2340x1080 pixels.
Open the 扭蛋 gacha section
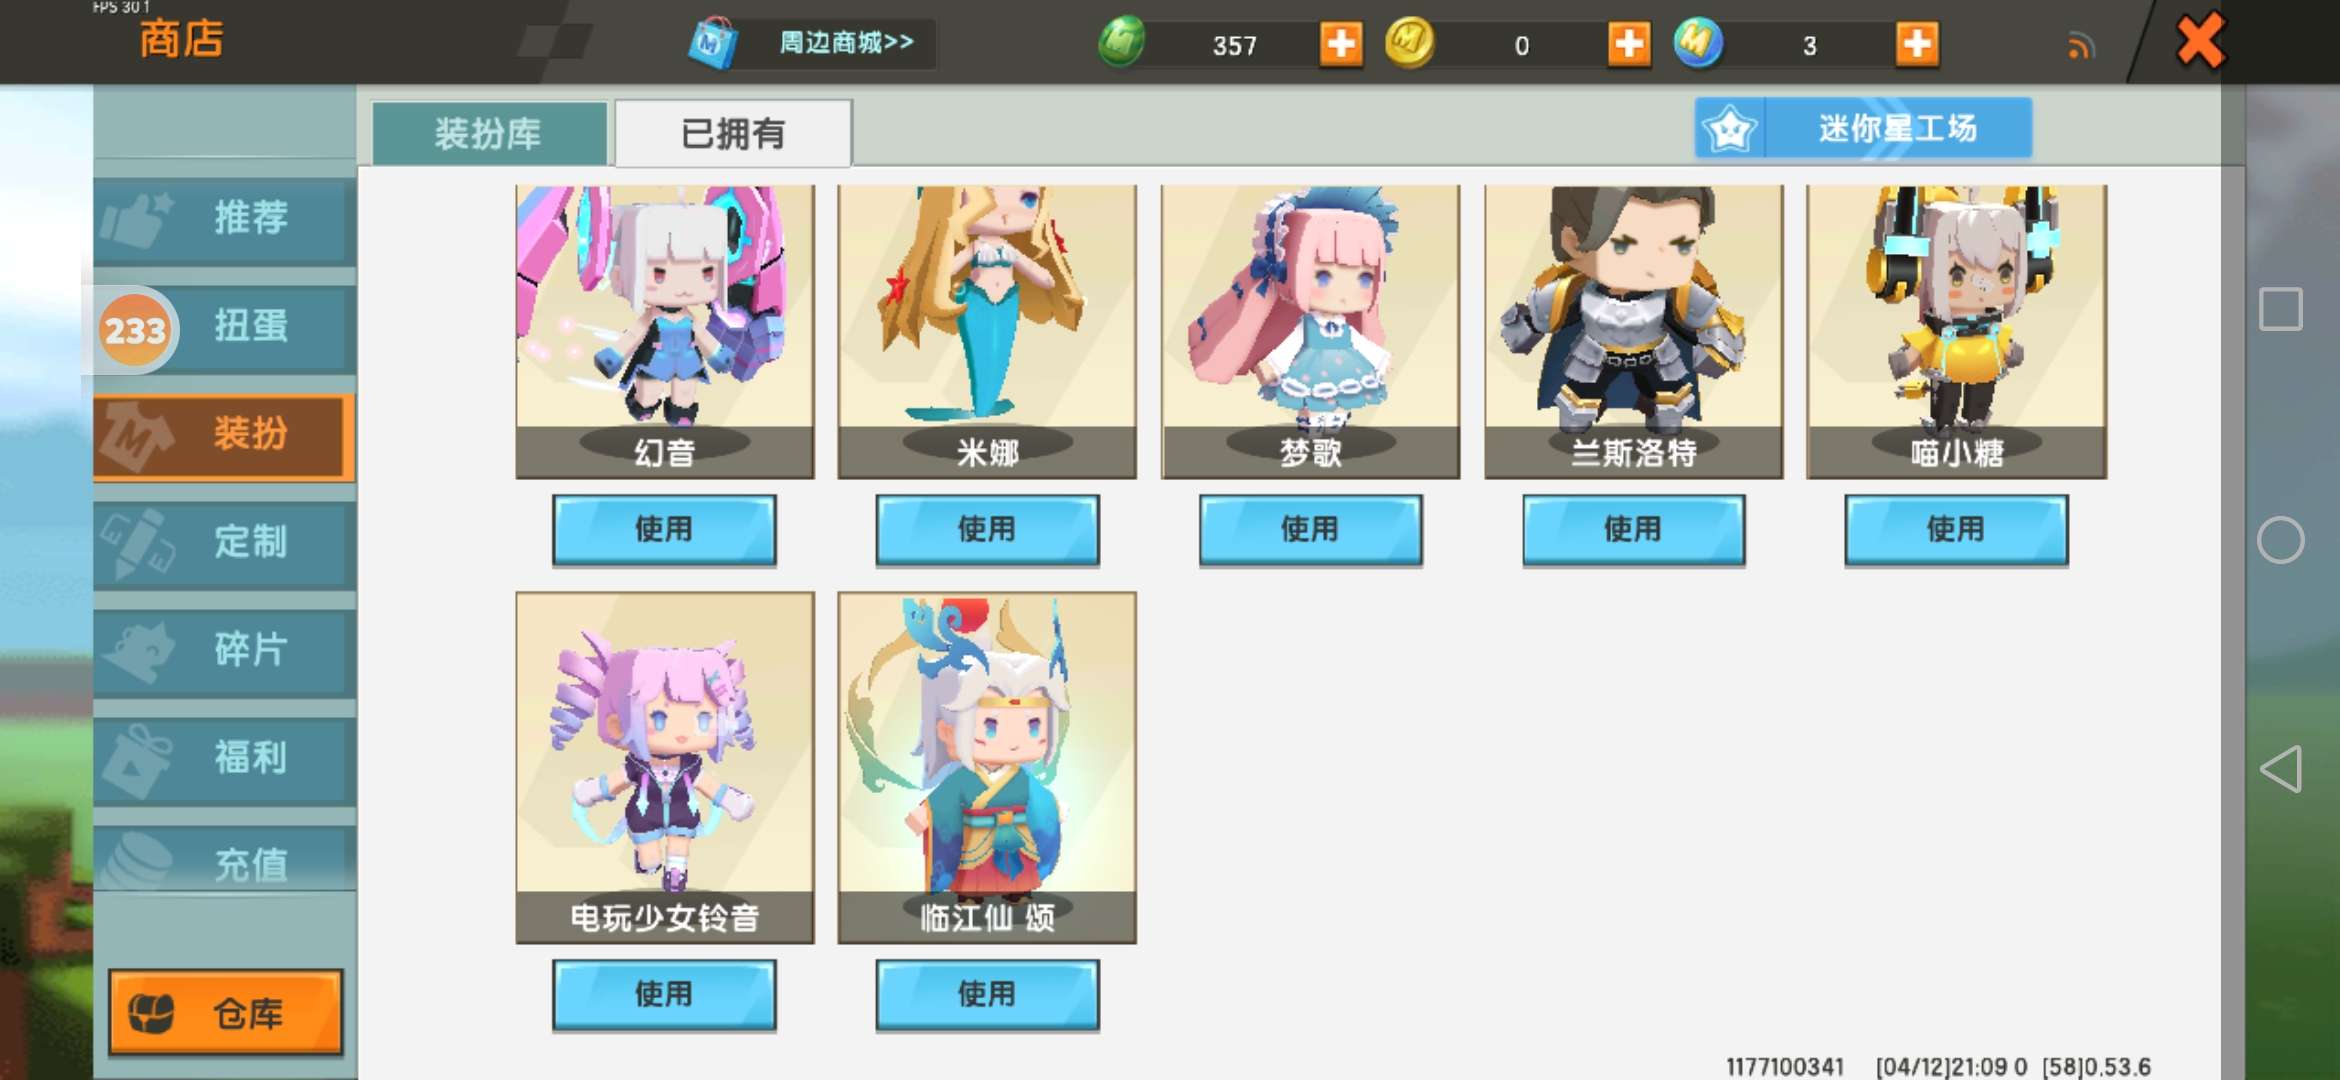225,327
